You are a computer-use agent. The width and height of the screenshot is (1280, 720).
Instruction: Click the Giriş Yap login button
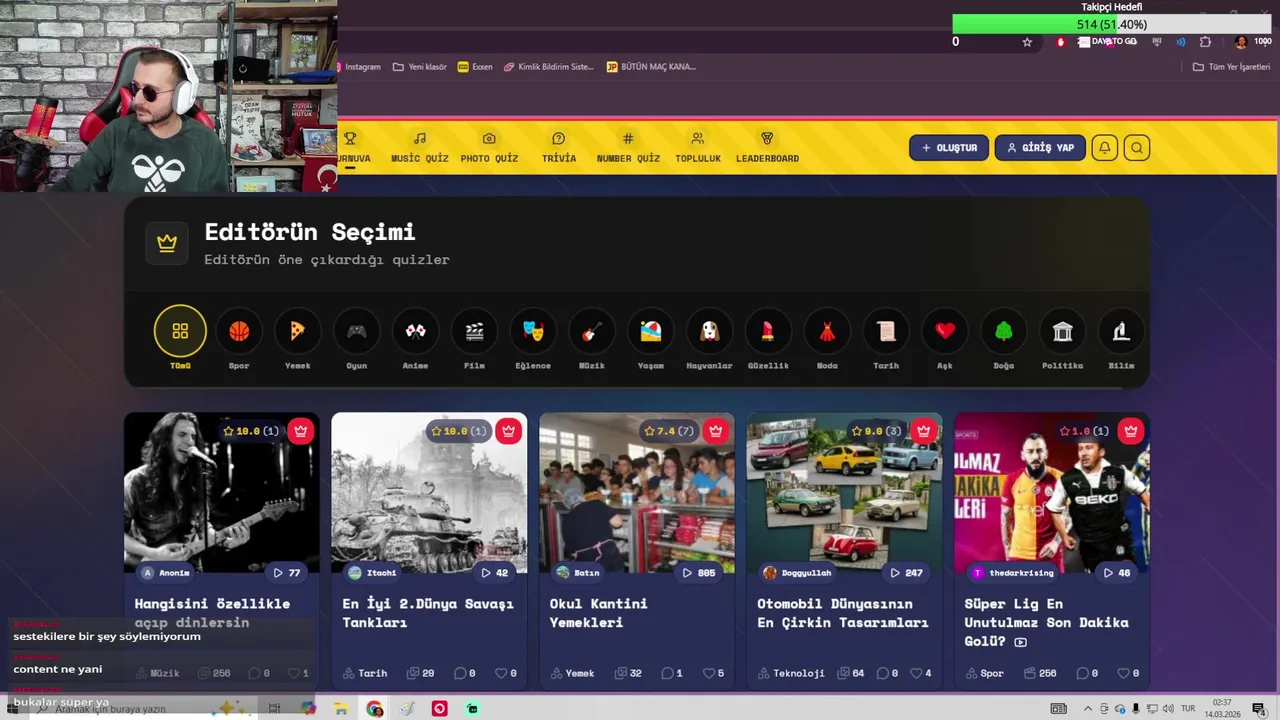1040,148
